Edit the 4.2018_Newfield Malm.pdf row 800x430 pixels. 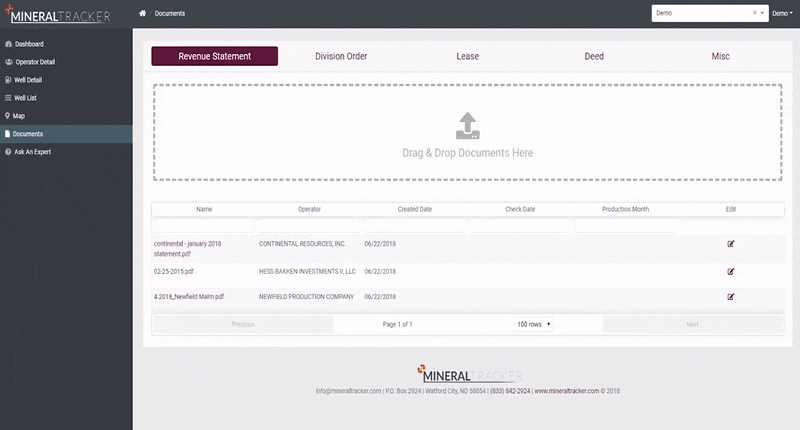click(731, 296)
